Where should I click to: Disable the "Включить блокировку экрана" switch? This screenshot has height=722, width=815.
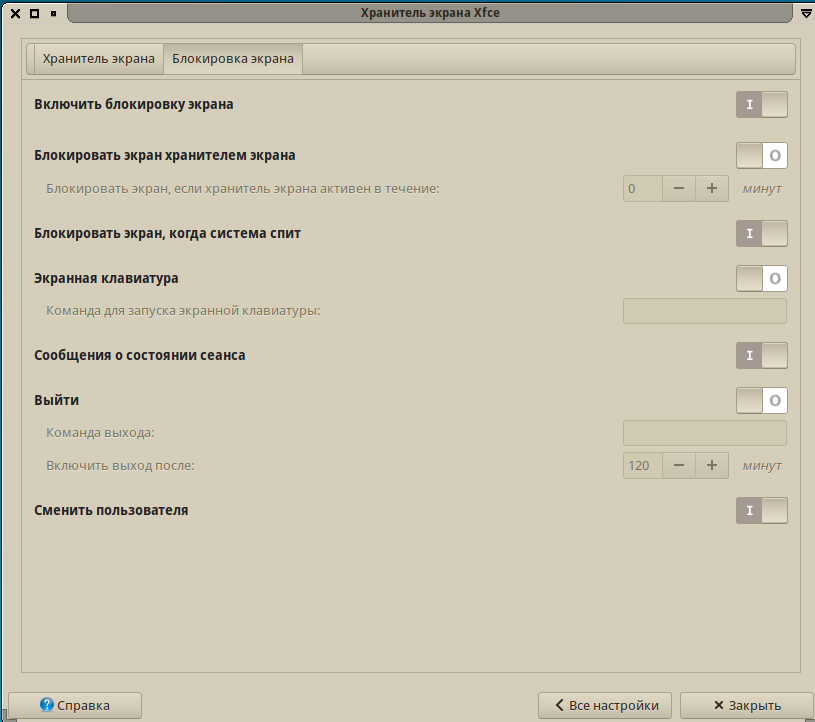point(761,104)
